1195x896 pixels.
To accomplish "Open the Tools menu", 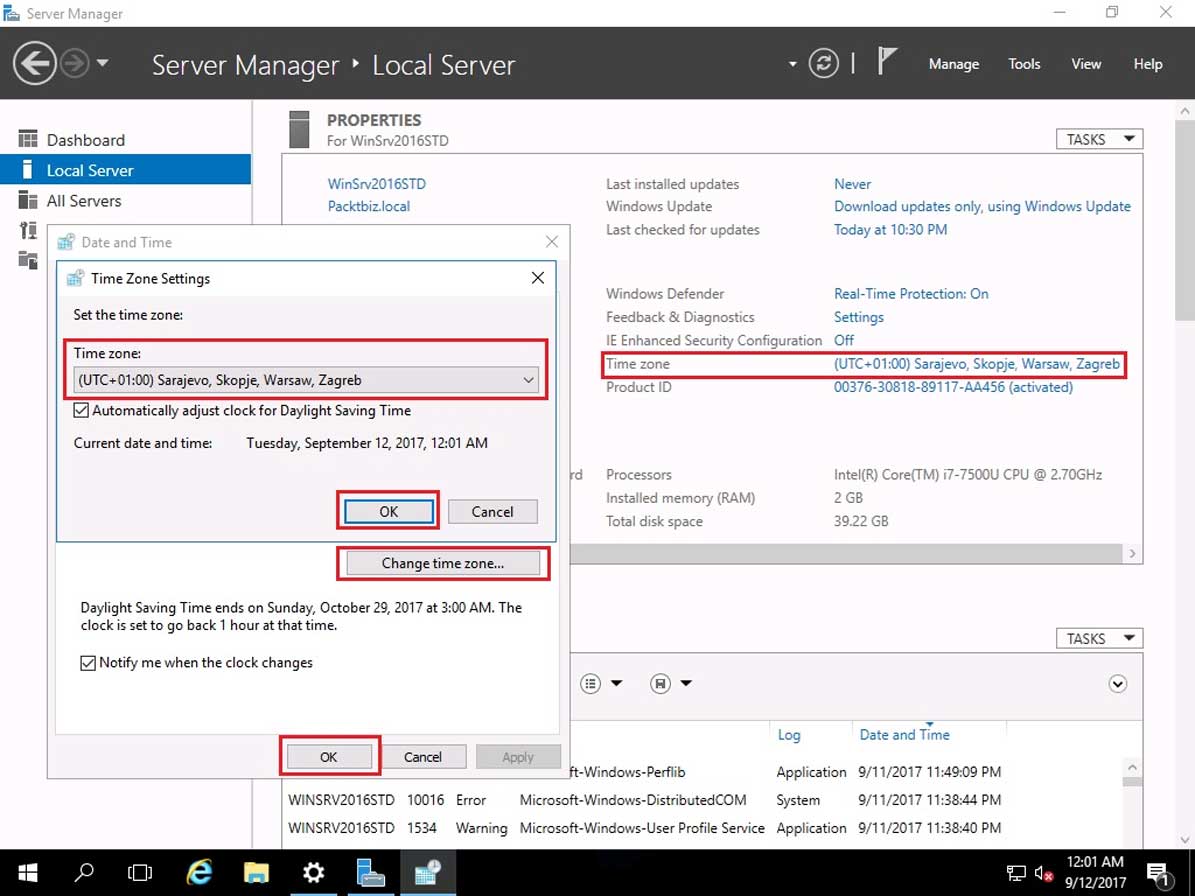I will point(1024,64).
